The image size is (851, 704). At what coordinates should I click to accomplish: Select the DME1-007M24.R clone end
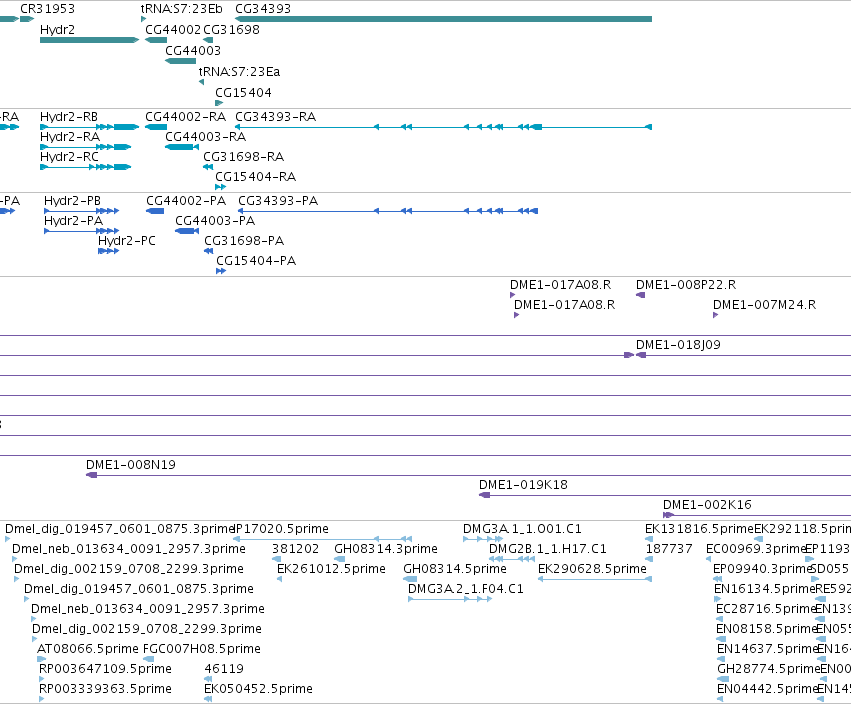click(764, 305)
